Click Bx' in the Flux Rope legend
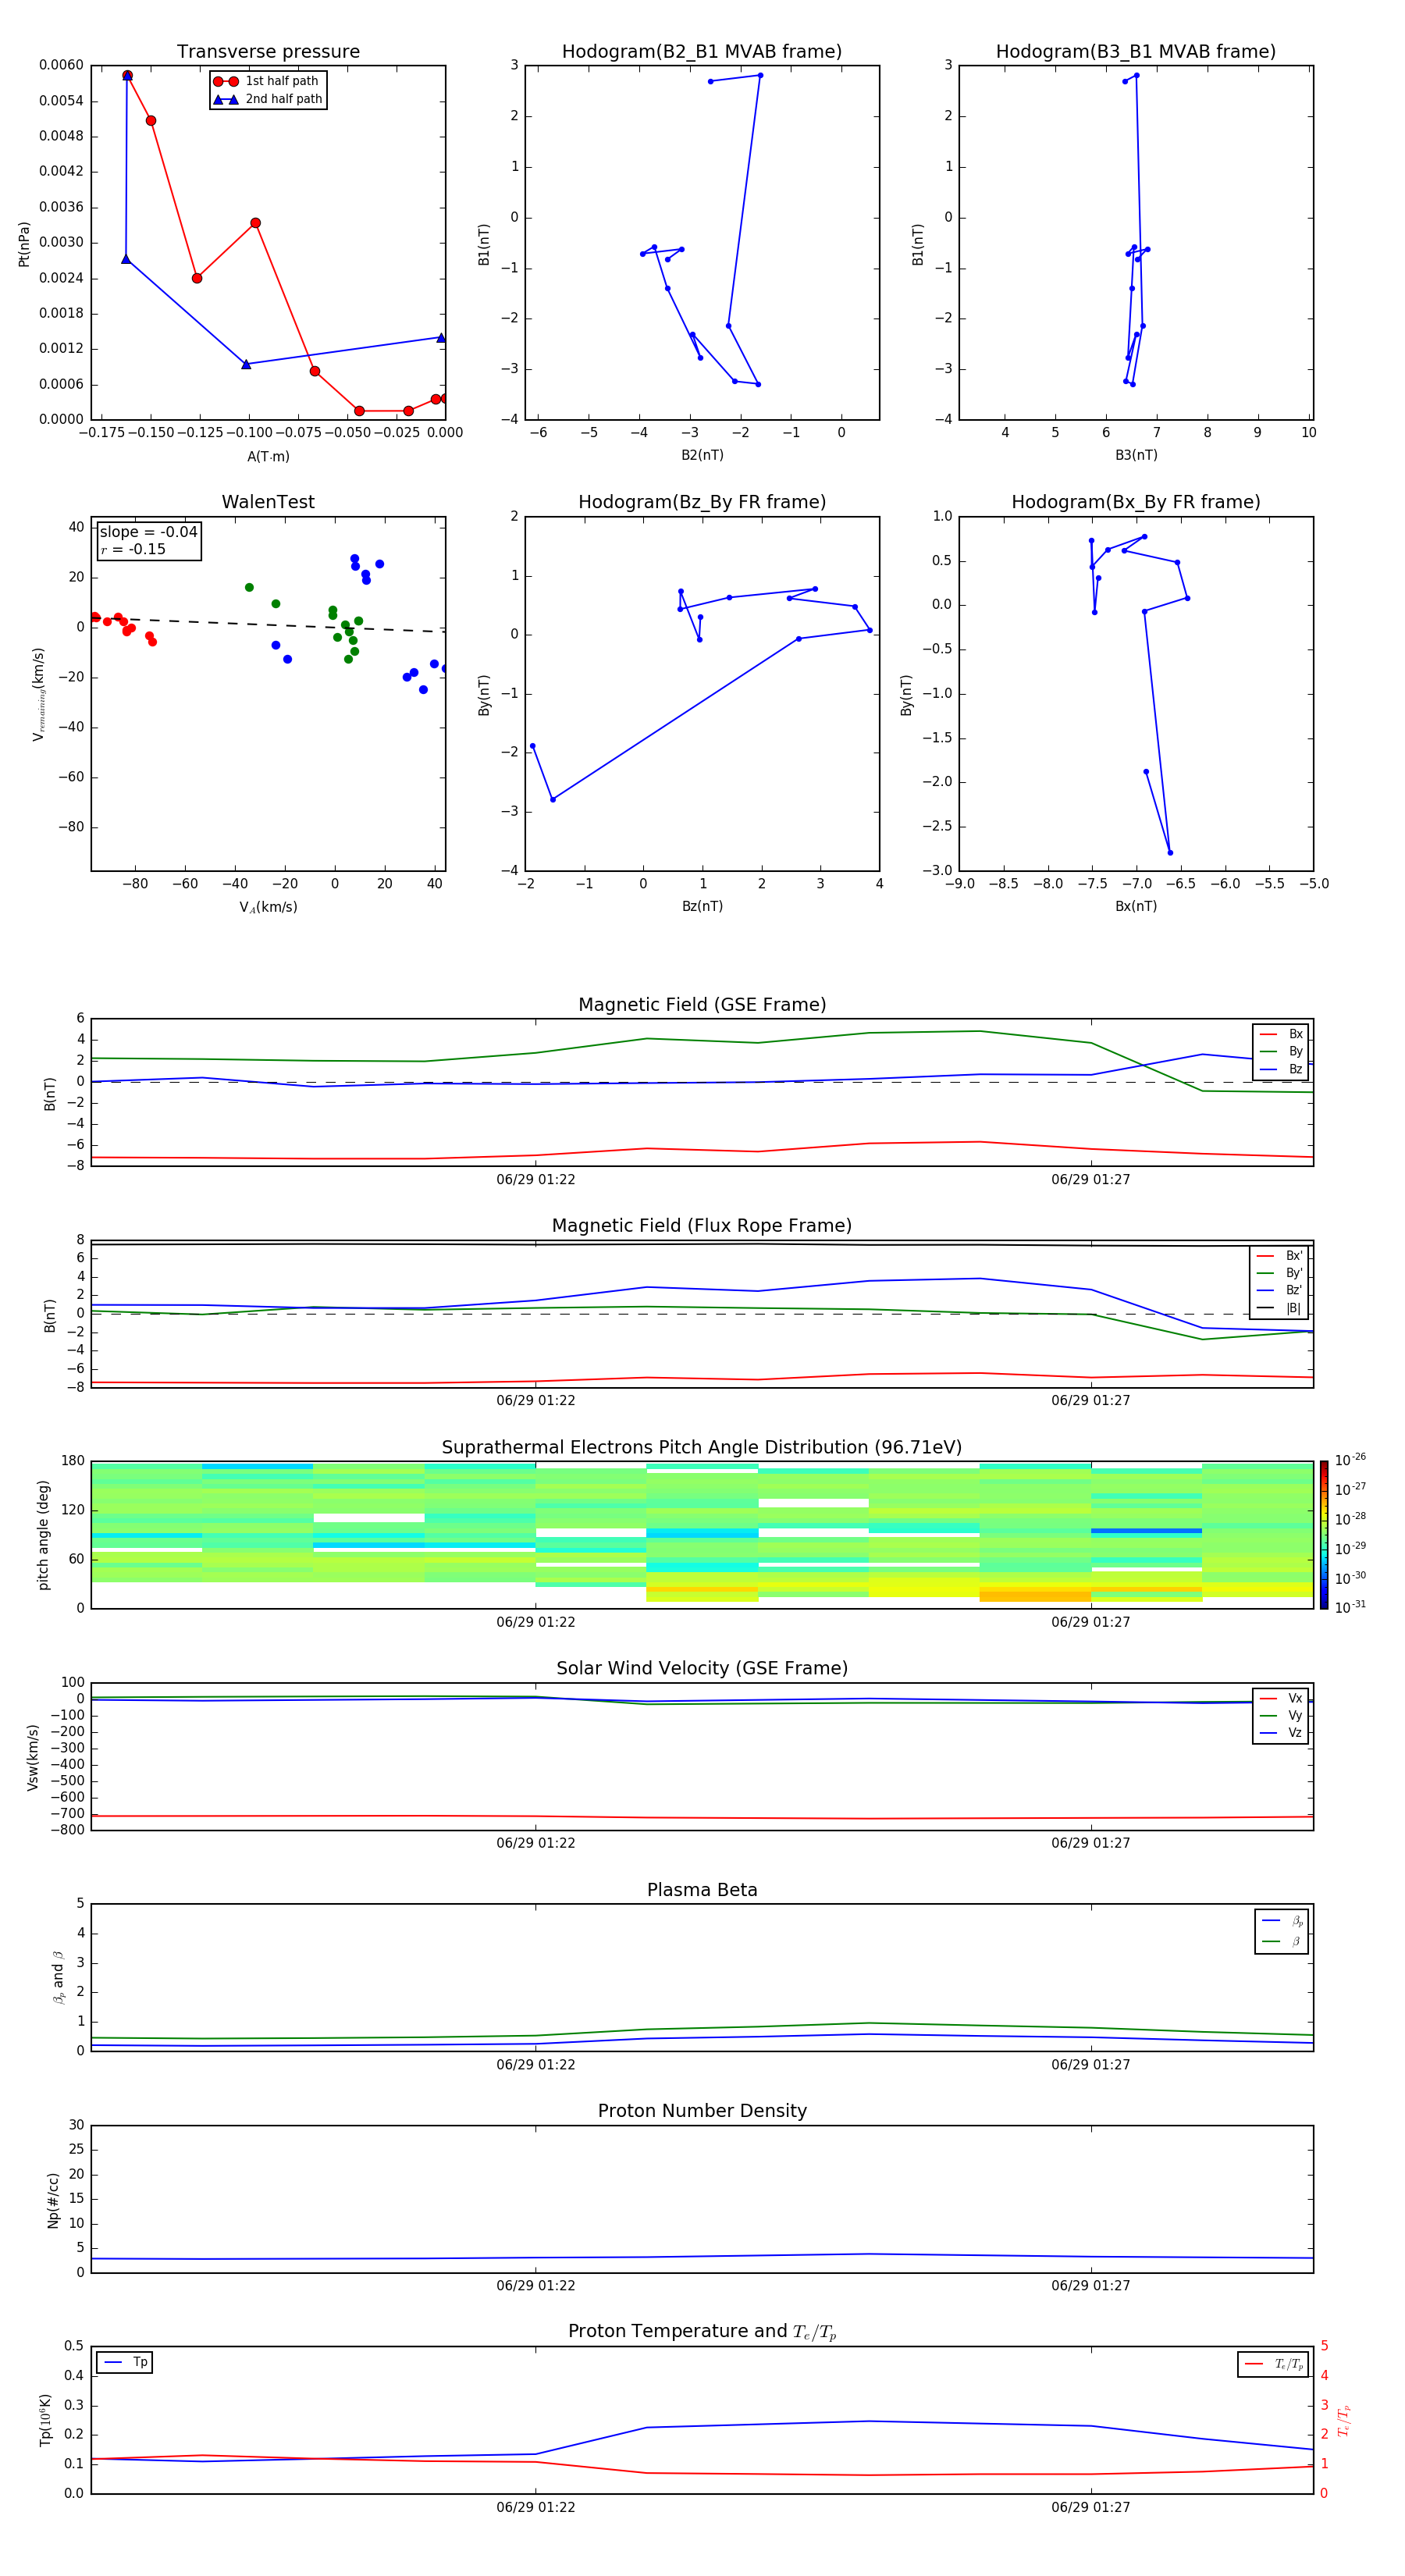Viewport: 1405px width, 2576px height. pos(1294,1256)
